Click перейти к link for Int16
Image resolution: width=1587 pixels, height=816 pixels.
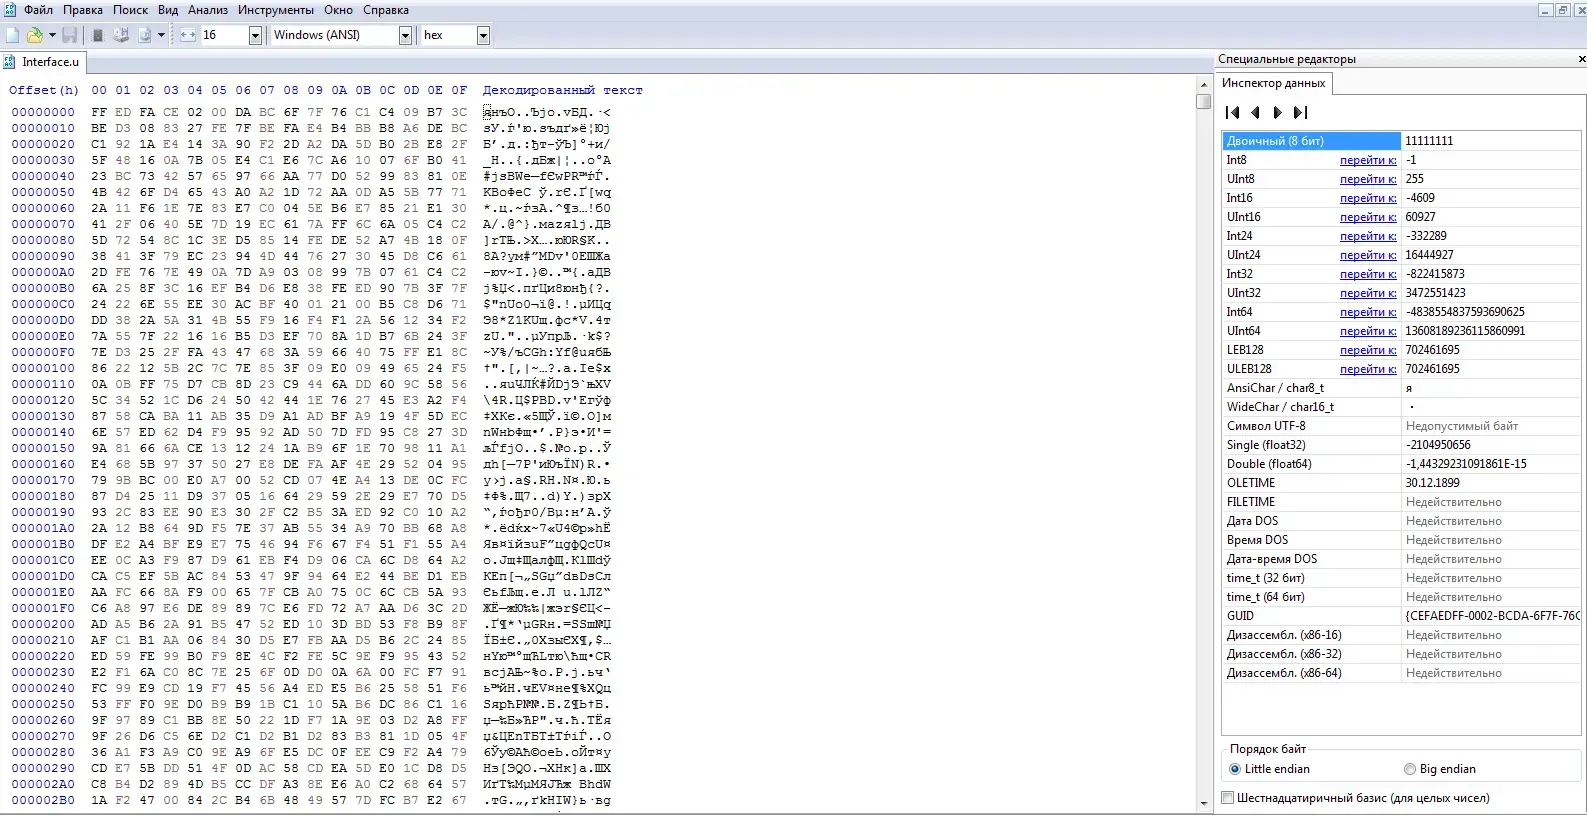pos(1368,198)
